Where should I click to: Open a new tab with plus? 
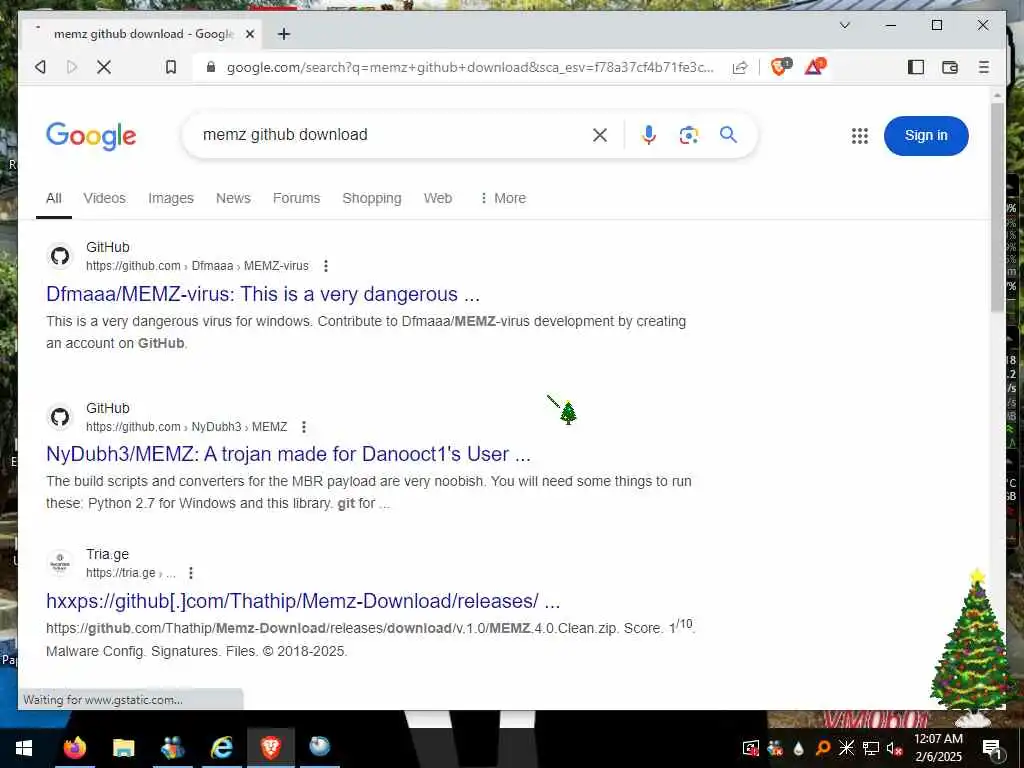click(x=283, y=34)
